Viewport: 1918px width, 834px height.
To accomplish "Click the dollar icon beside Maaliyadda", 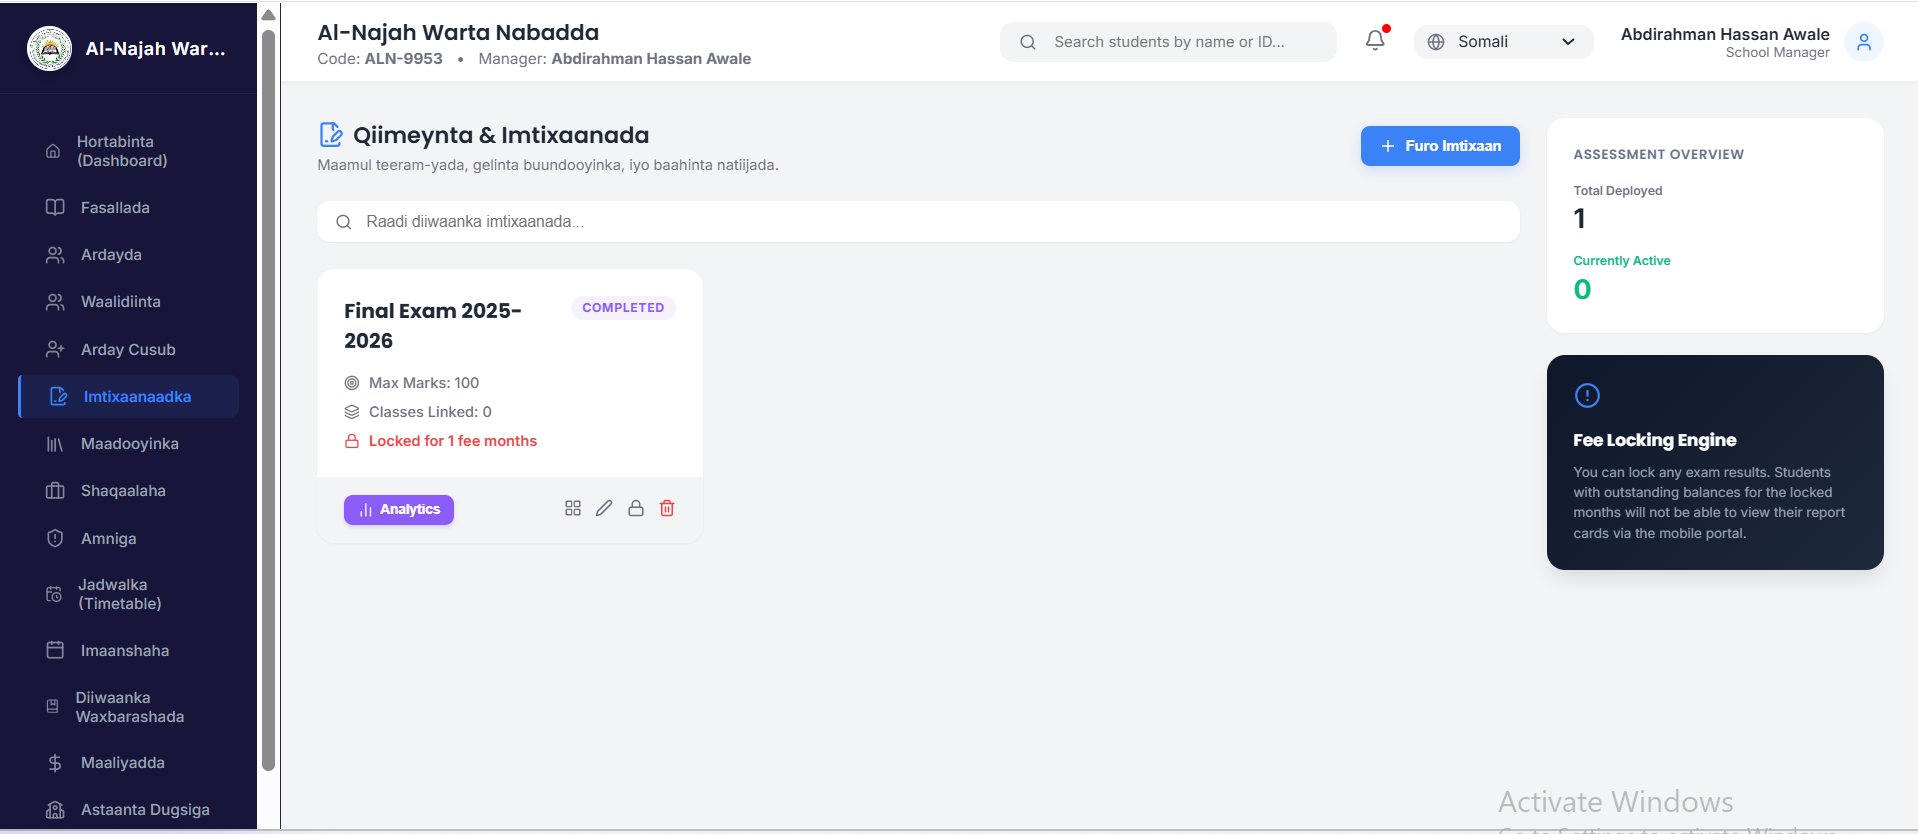I will pyautogui.click(x=55, y=763).
